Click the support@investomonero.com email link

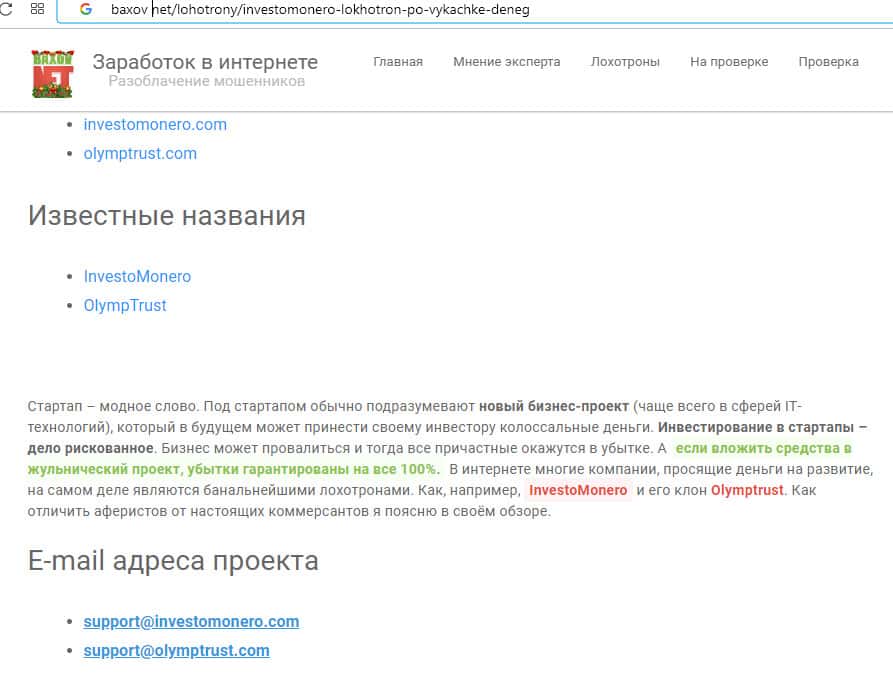191,621
